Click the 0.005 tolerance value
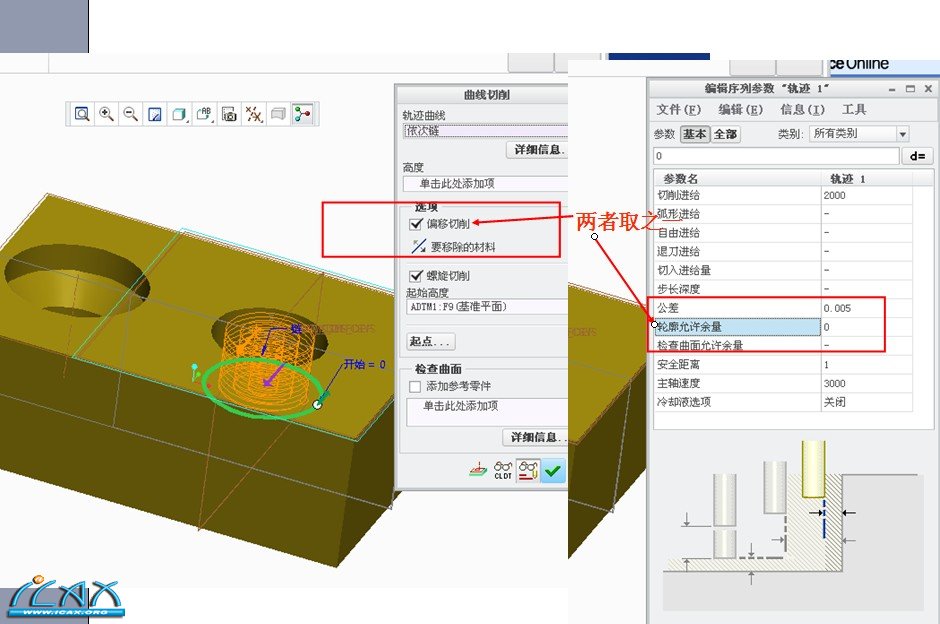The width and height of the screenshot is (940, 624). pyautogui.click(x=837, y=308)
